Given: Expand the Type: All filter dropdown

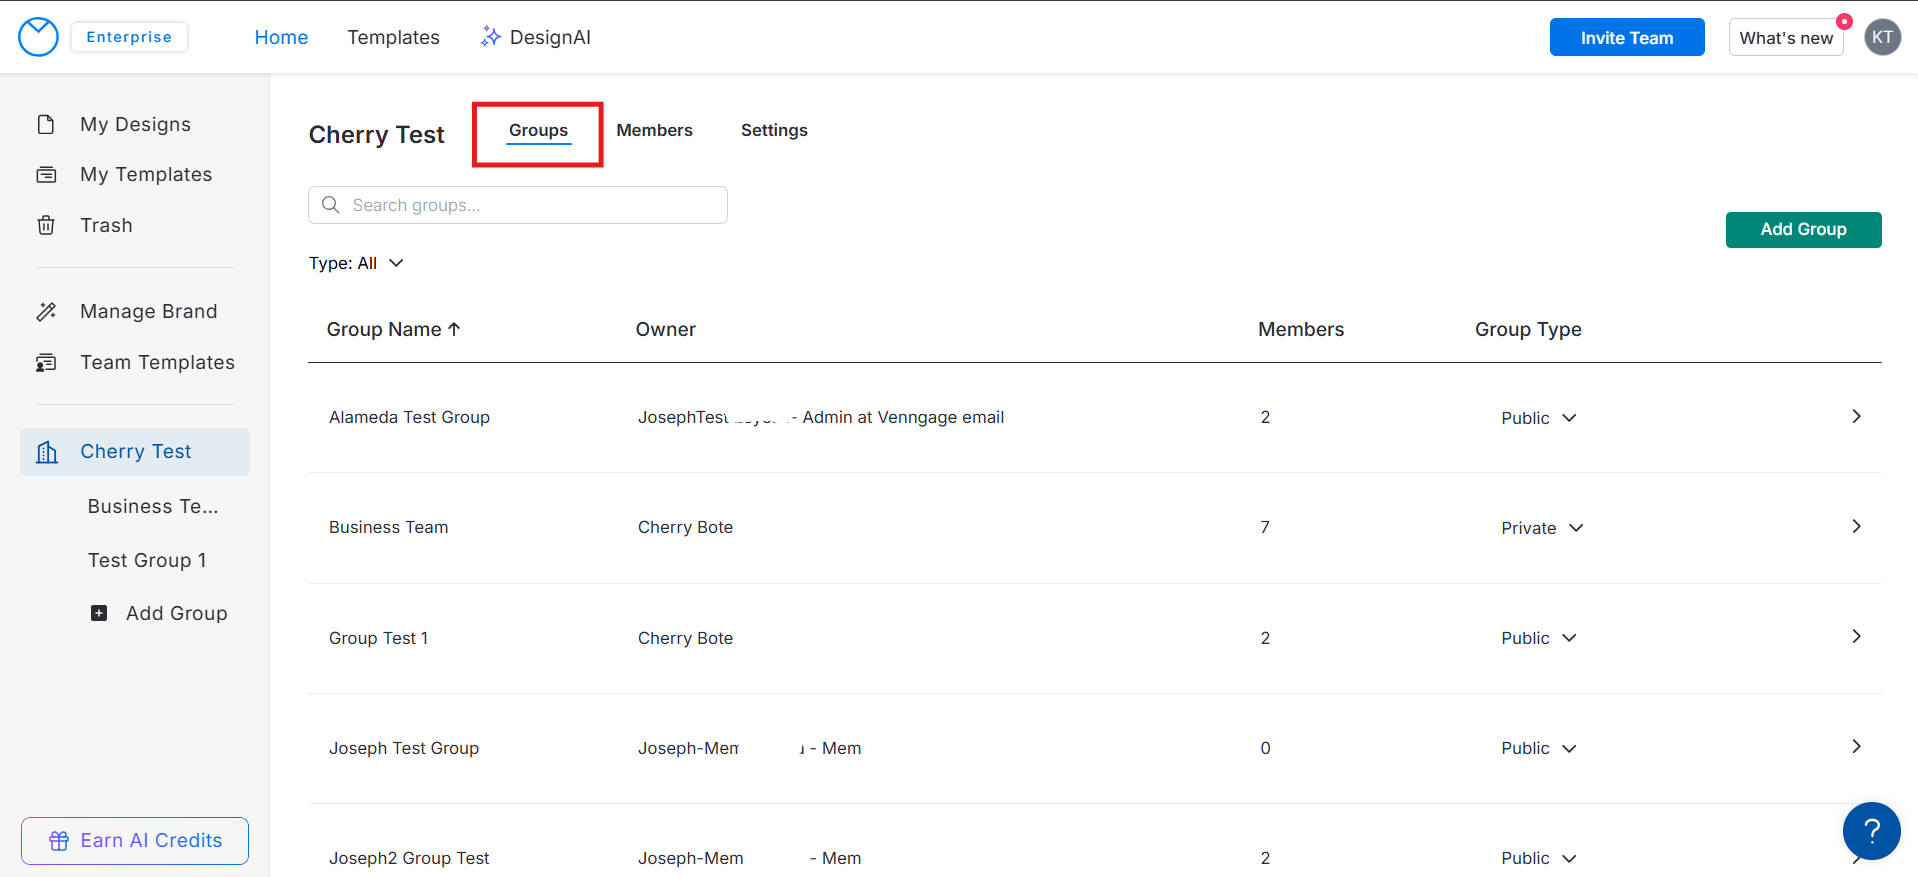Looking at the screenshot, I should (356, 263).
